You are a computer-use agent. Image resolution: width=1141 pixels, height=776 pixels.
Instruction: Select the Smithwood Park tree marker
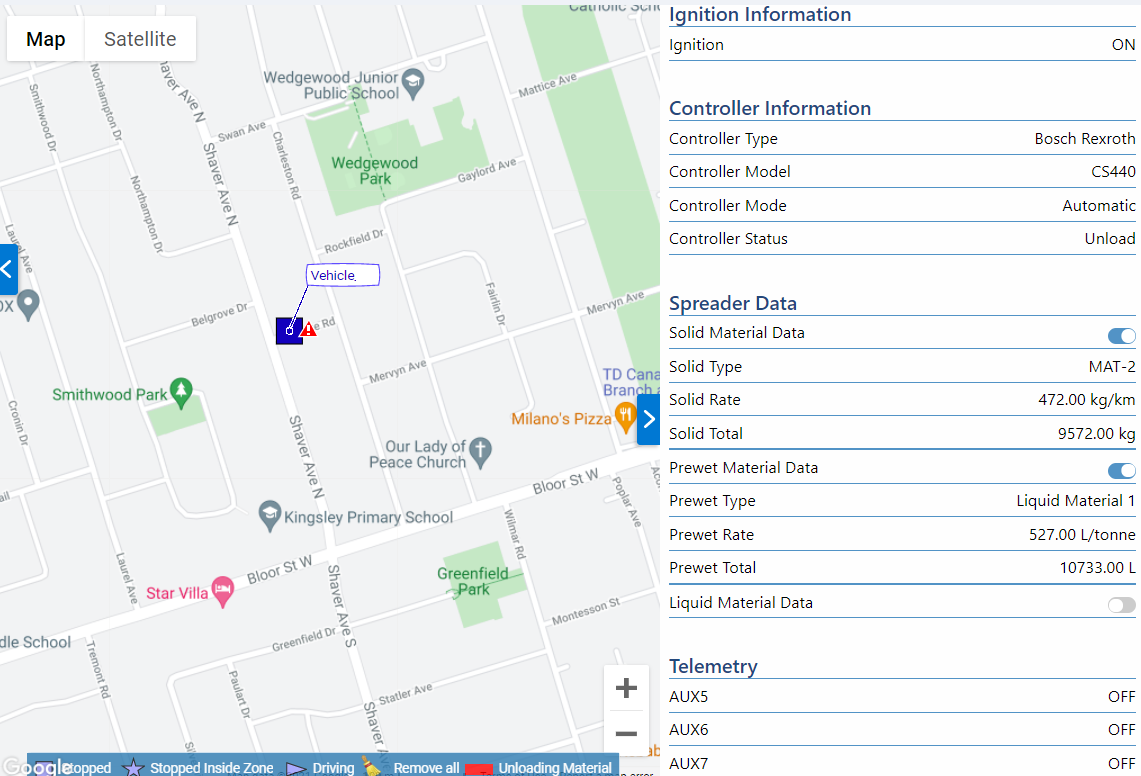[x=181, y=391]
